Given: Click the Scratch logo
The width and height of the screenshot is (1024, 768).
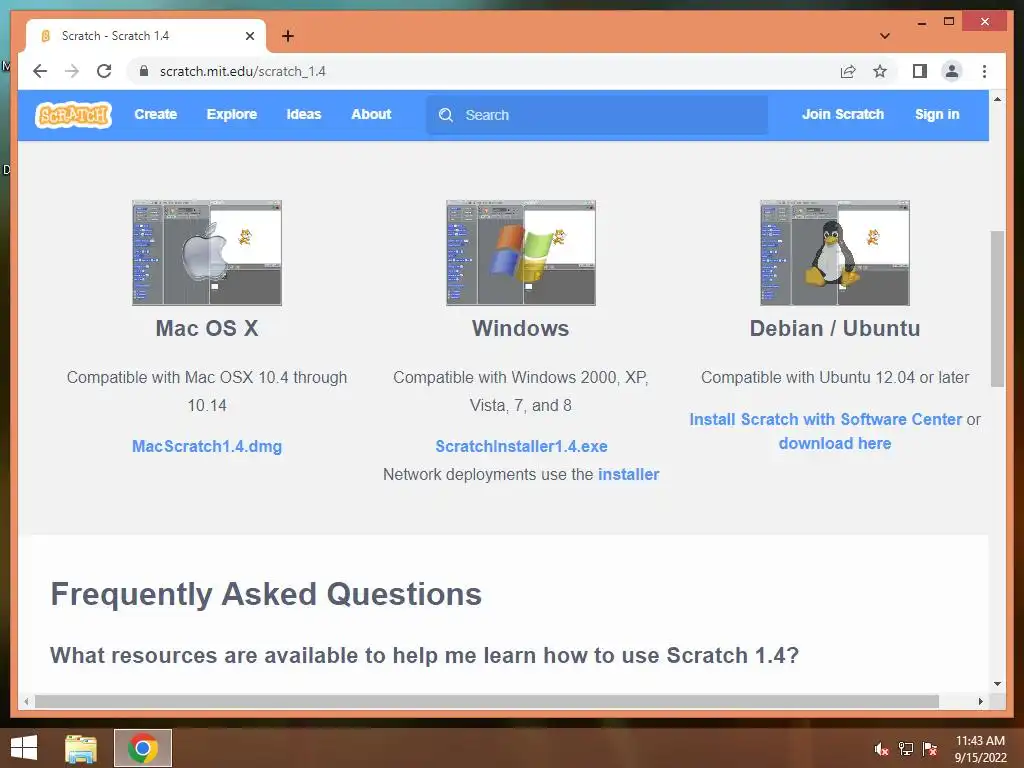Looking at the screenshot, I should tap(73, 115).
